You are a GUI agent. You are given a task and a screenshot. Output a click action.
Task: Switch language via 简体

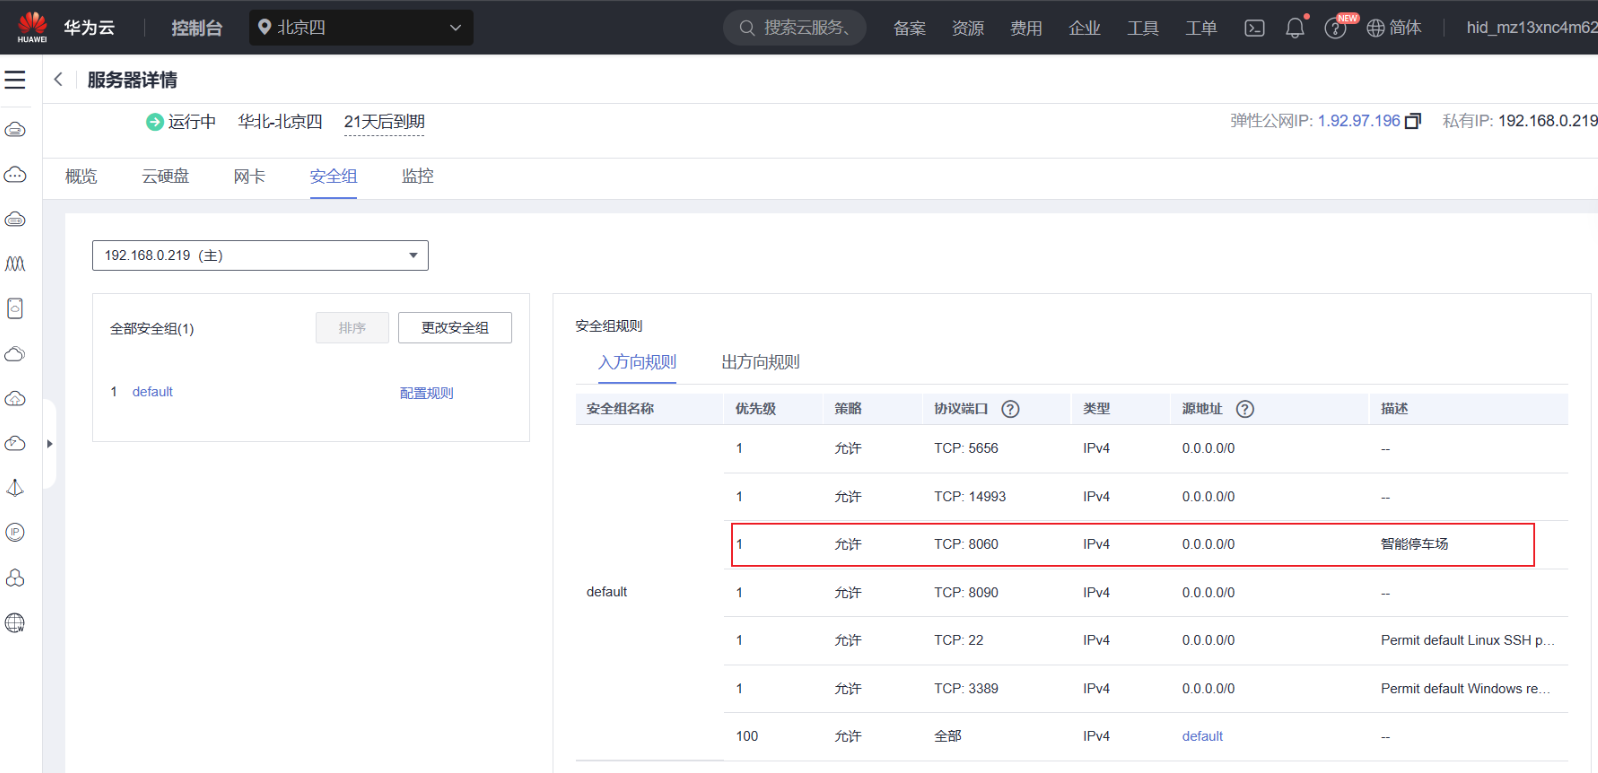(x=1394, y=28)
